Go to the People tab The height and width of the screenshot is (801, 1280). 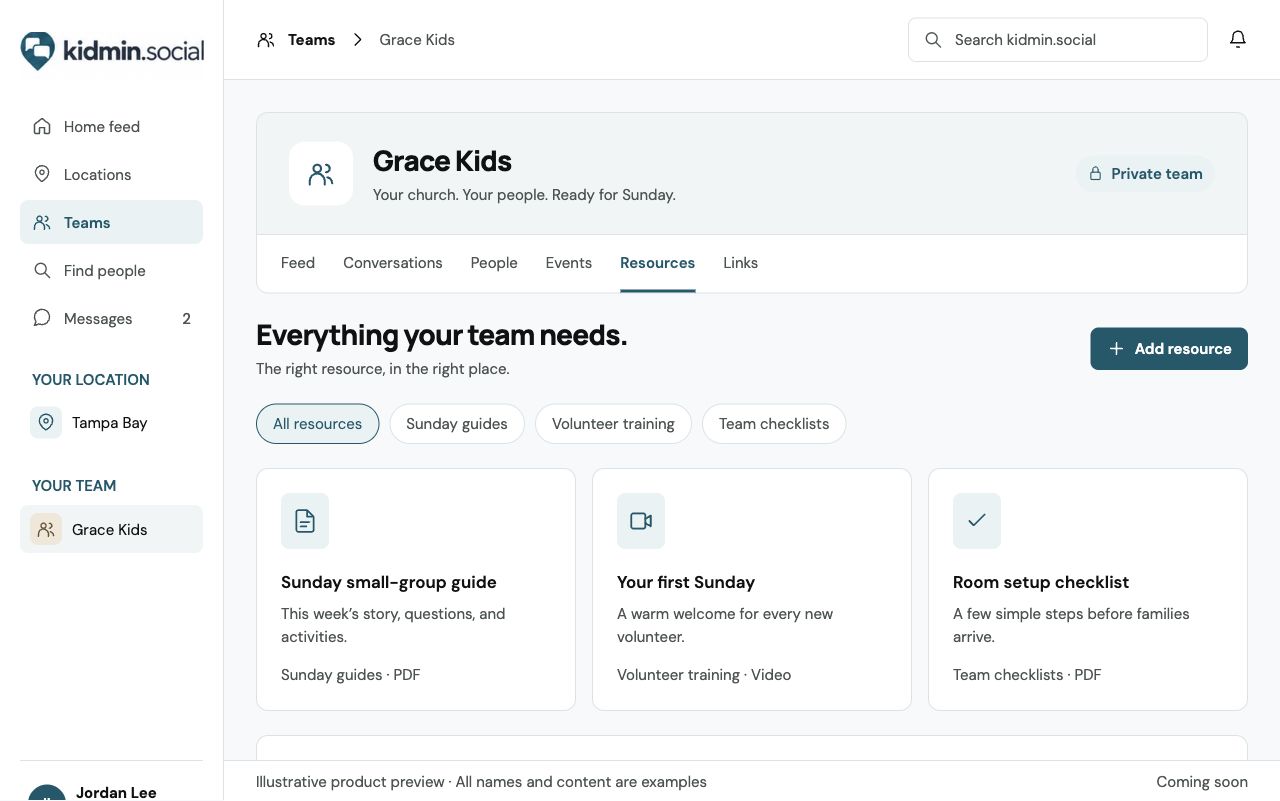(494, 263)
